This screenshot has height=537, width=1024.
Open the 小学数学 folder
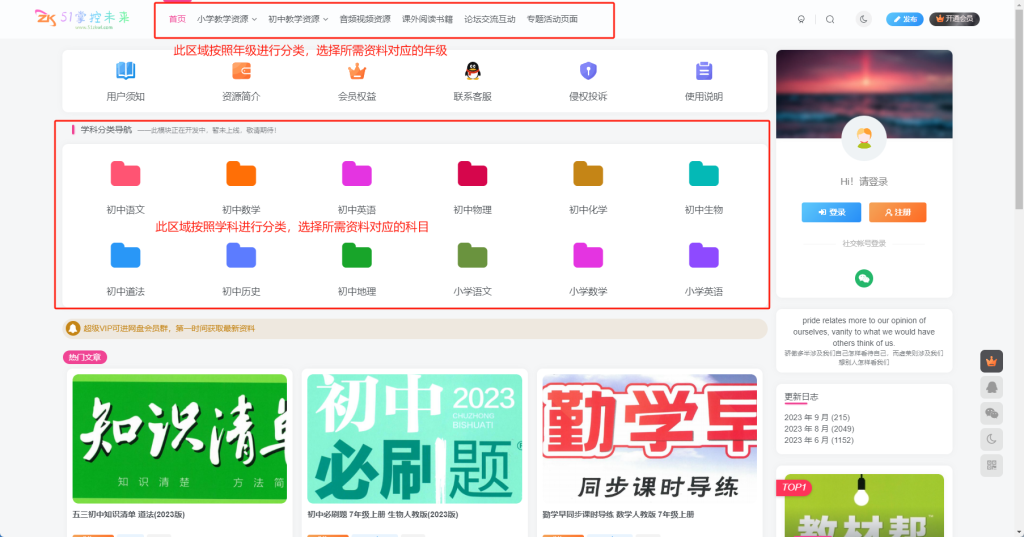tap(588, 255)
